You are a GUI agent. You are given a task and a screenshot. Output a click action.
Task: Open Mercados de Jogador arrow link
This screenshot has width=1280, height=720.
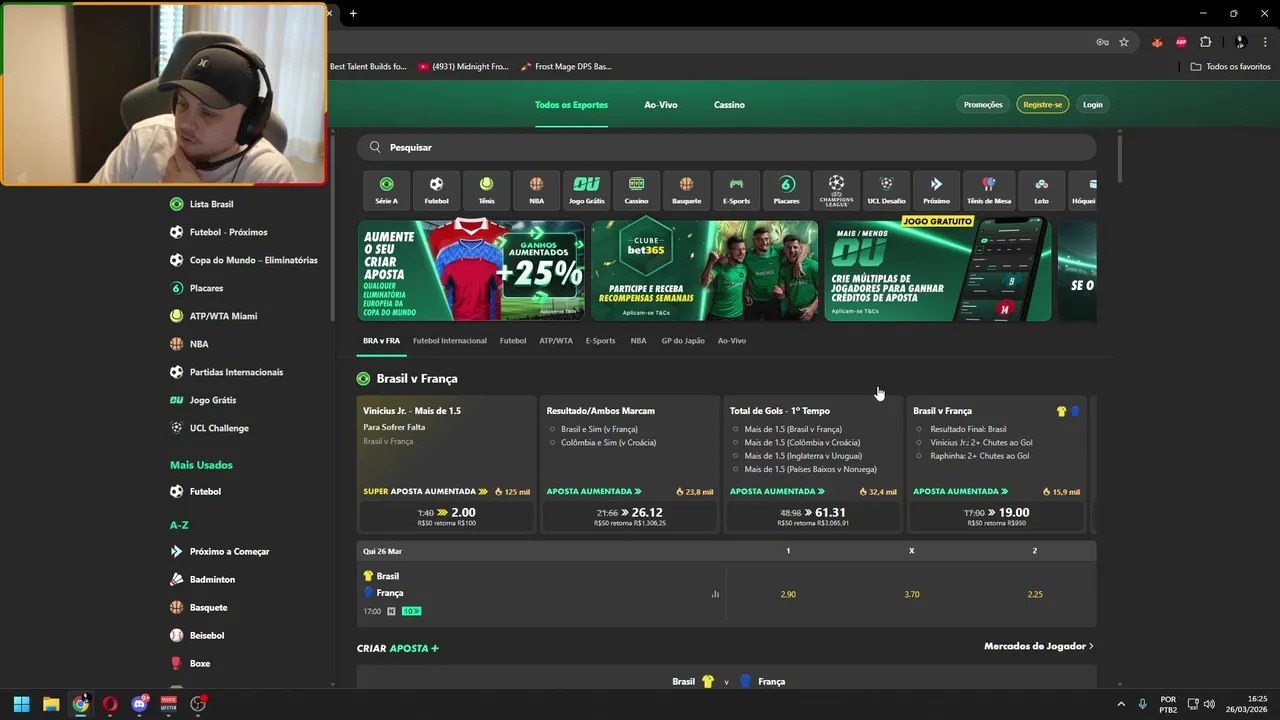click(x=1038, y=646)
